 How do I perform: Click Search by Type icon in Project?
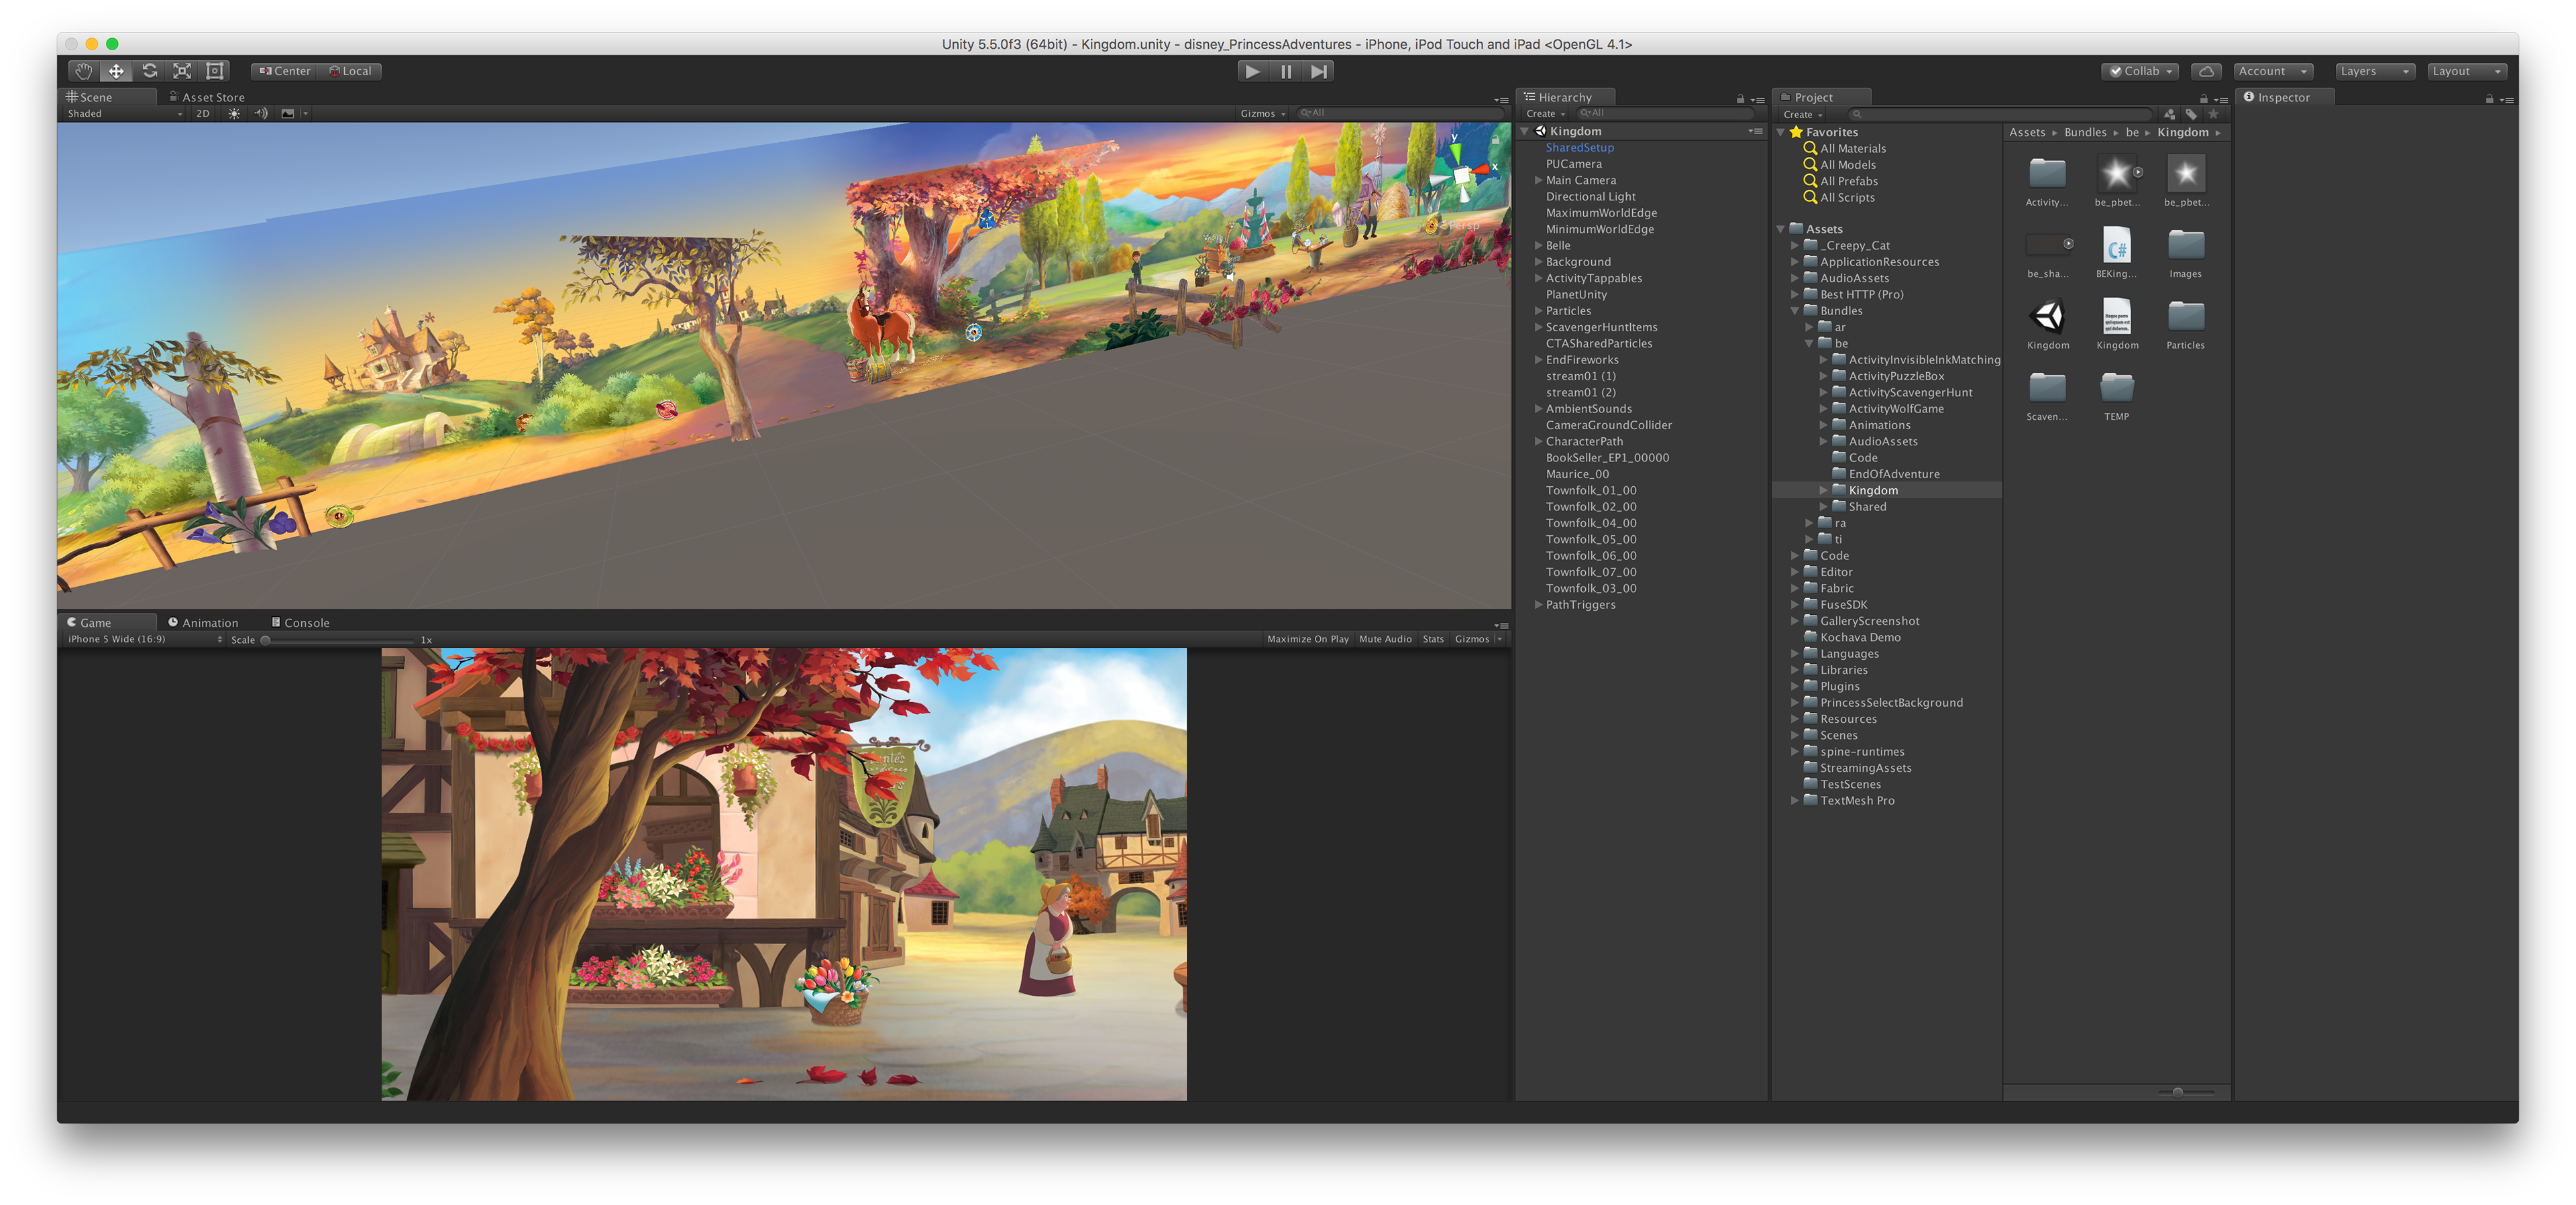pos(2169,114)
